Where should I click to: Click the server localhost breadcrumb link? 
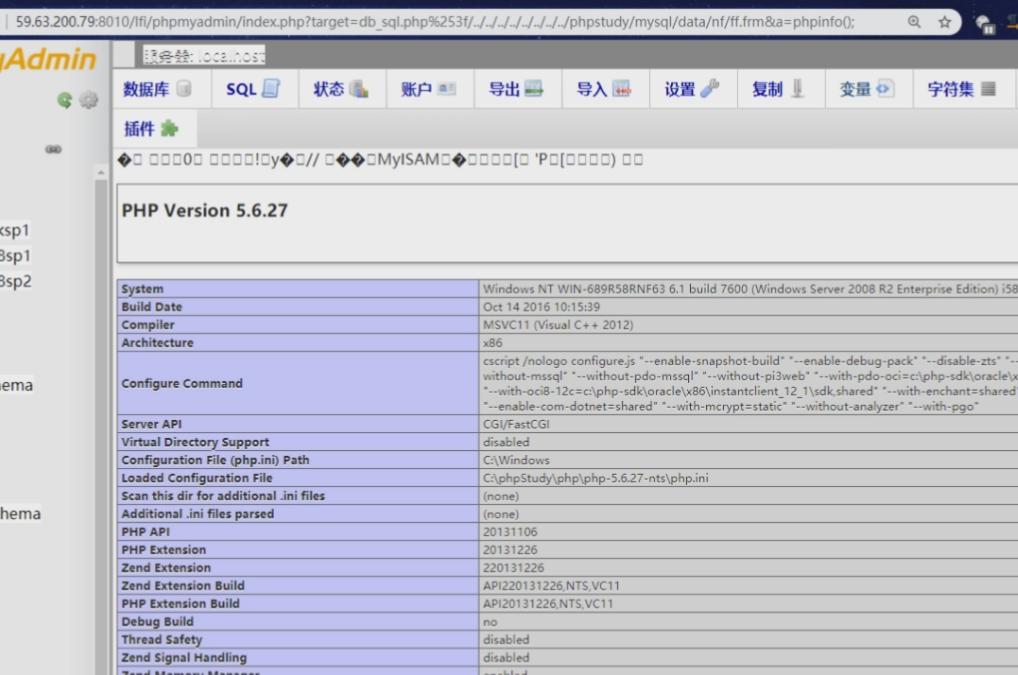coord(204,56)
